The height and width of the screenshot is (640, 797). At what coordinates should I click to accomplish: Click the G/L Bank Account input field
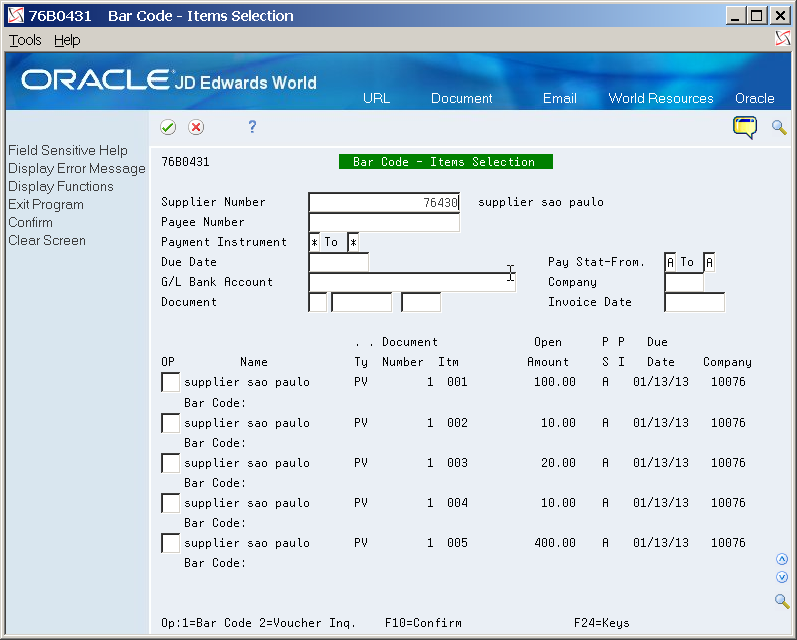click(x=412, y=282)
